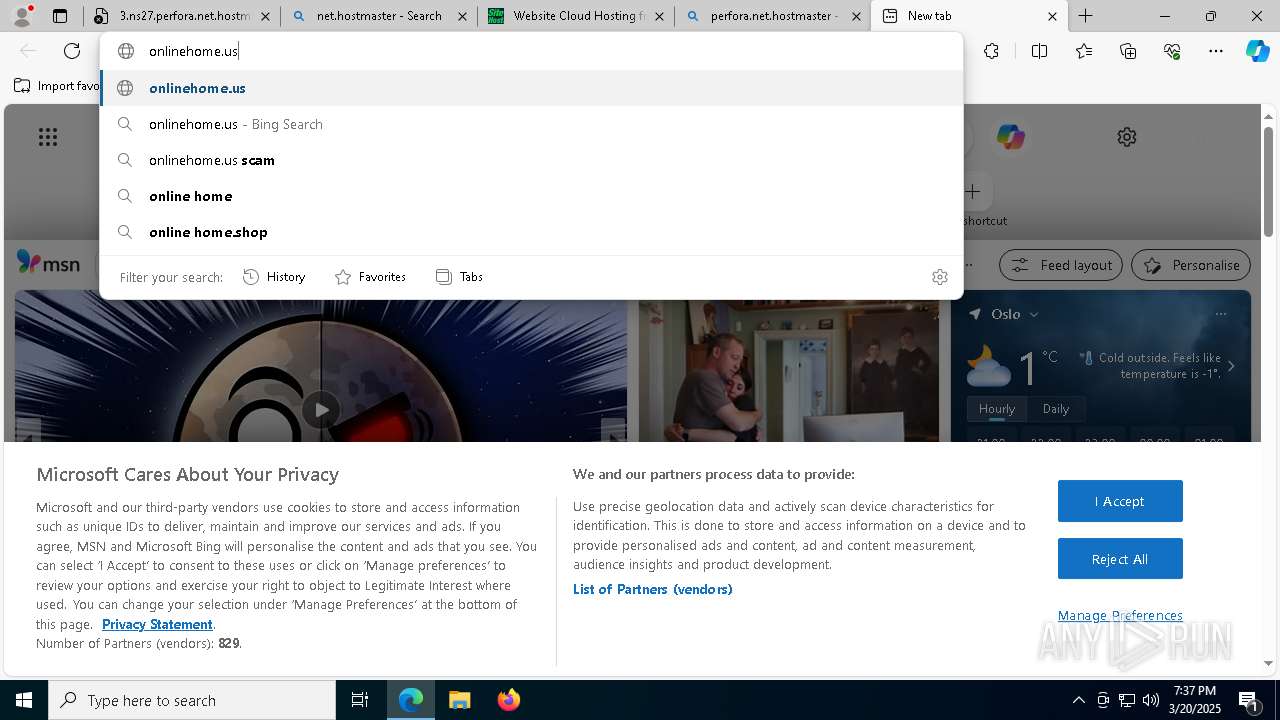Screen dimensions: 1280x720
Task: Open Privacy Statement link
Action: tap(157, 624)
